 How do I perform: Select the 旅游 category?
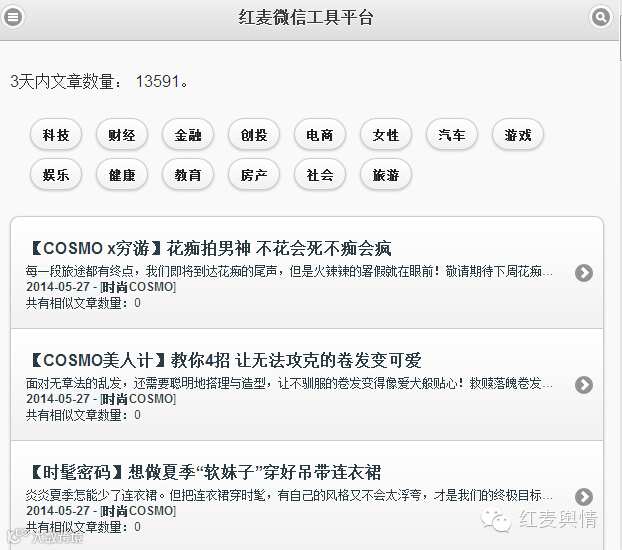[386, 175]
